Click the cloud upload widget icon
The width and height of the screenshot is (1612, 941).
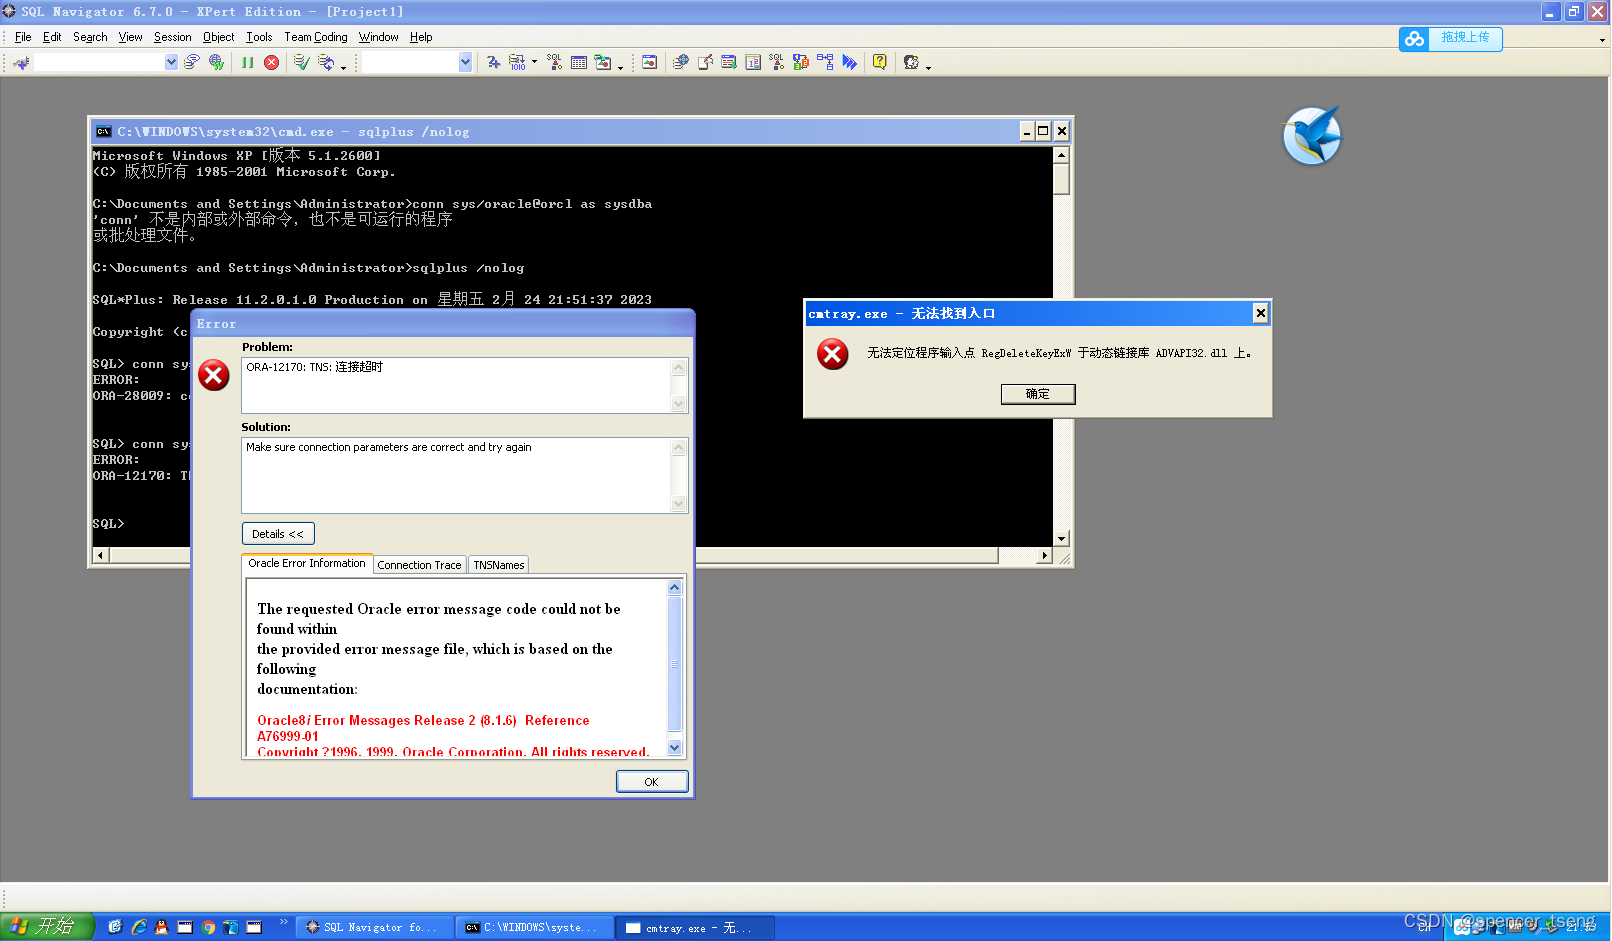click(x=1414, y=38)
